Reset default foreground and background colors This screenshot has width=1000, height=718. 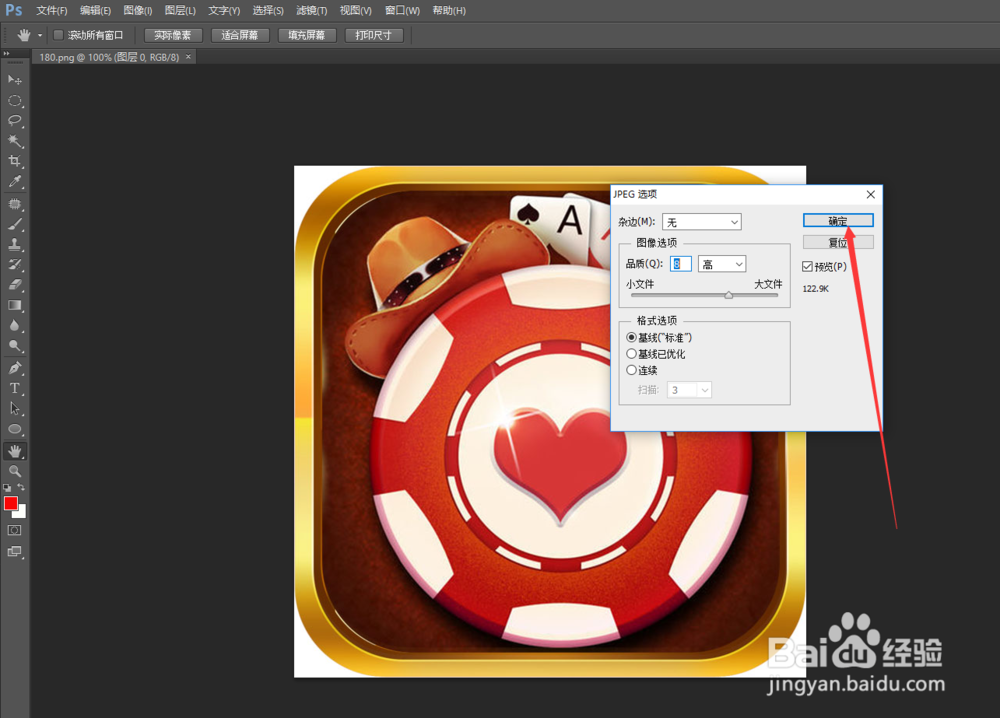(7, 488)
